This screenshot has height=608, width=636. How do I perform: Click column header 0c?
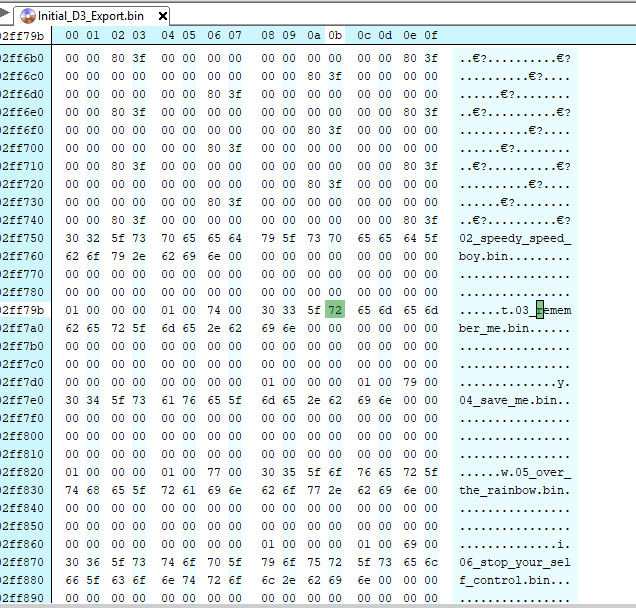pyautogui.click(x=364, y=35)
